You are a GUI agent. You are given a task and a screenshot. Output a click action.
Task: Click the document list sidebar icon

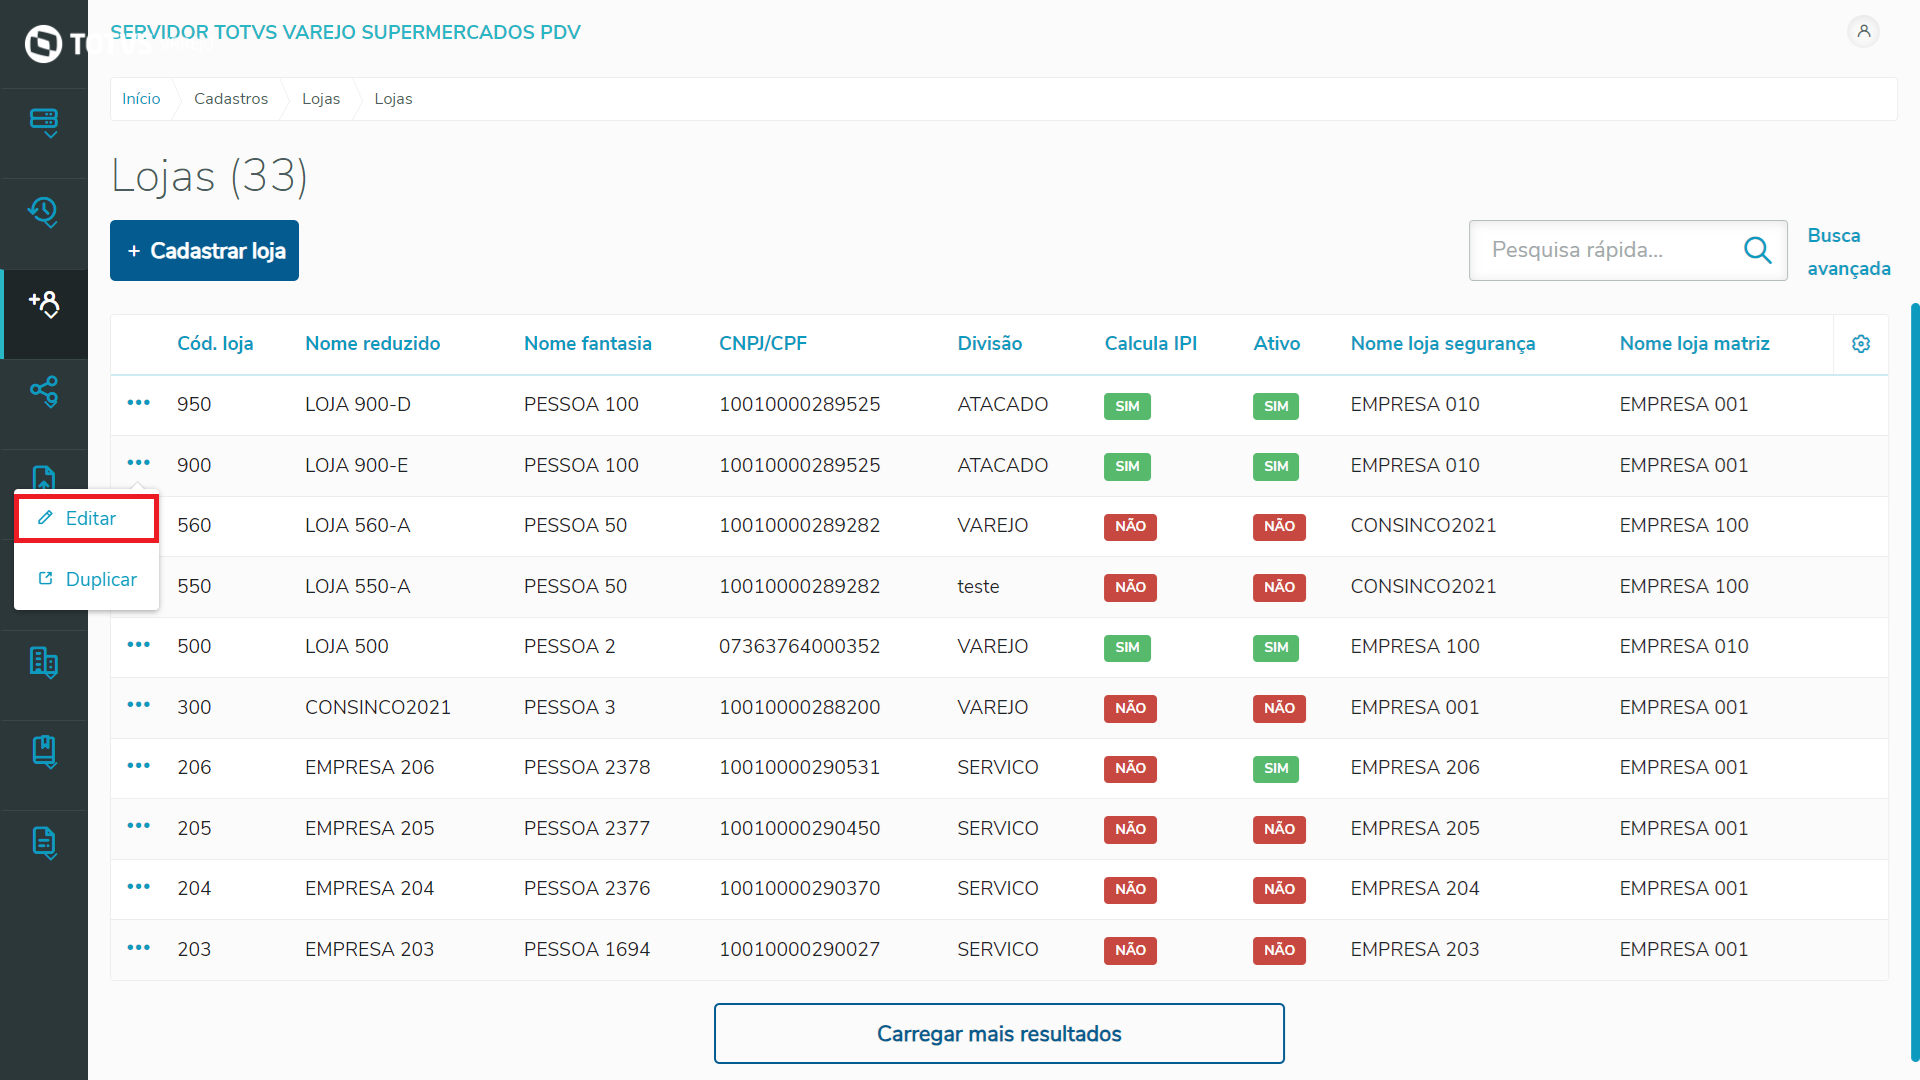[44, 842]
